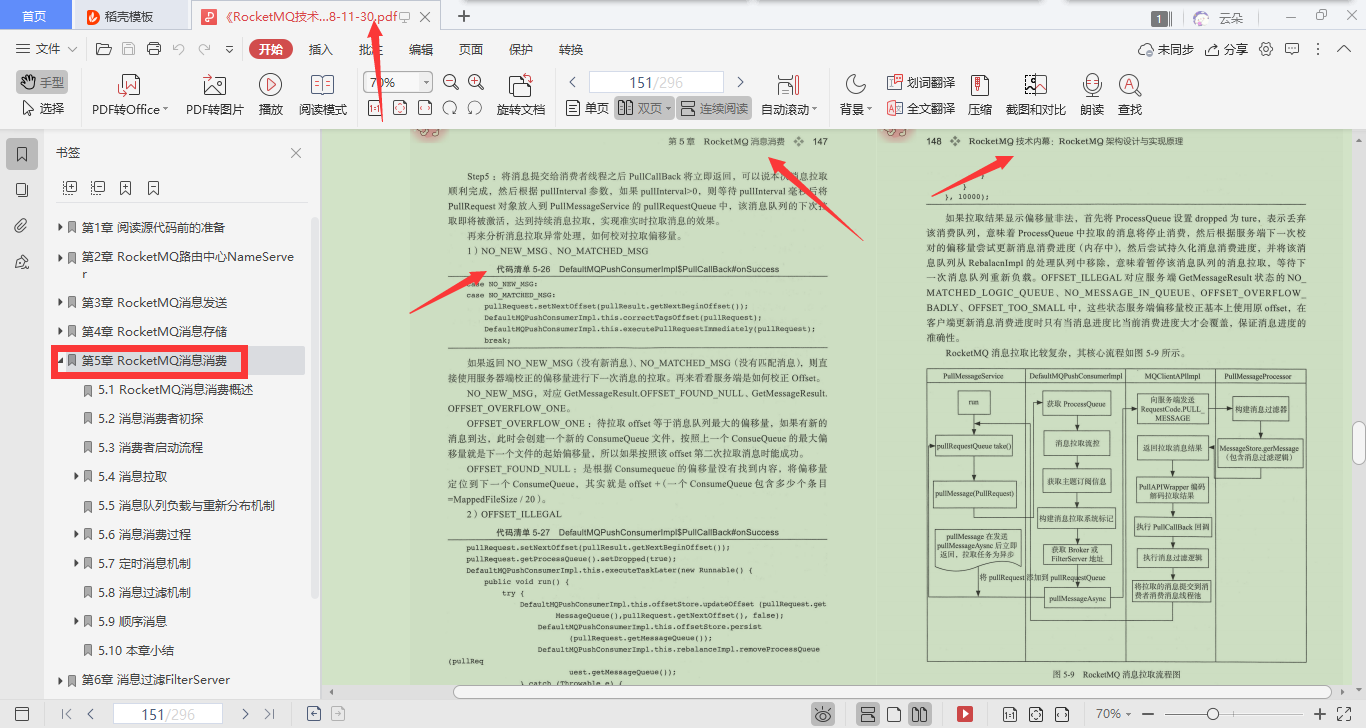The height and width of the screenshot is (728, 1366).
Task: Toggle 选择 selection tool
Action: pos(42,108)
